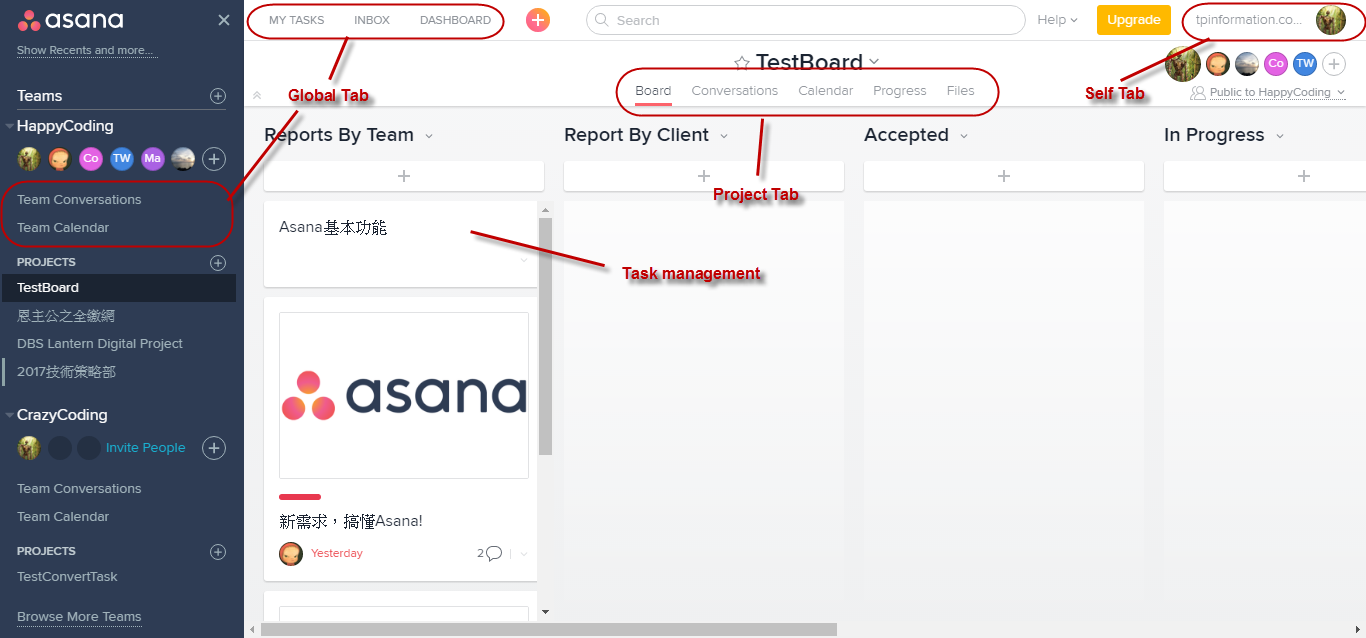
Task: Switch to Calendar project tab
Action: pos(826,91)
